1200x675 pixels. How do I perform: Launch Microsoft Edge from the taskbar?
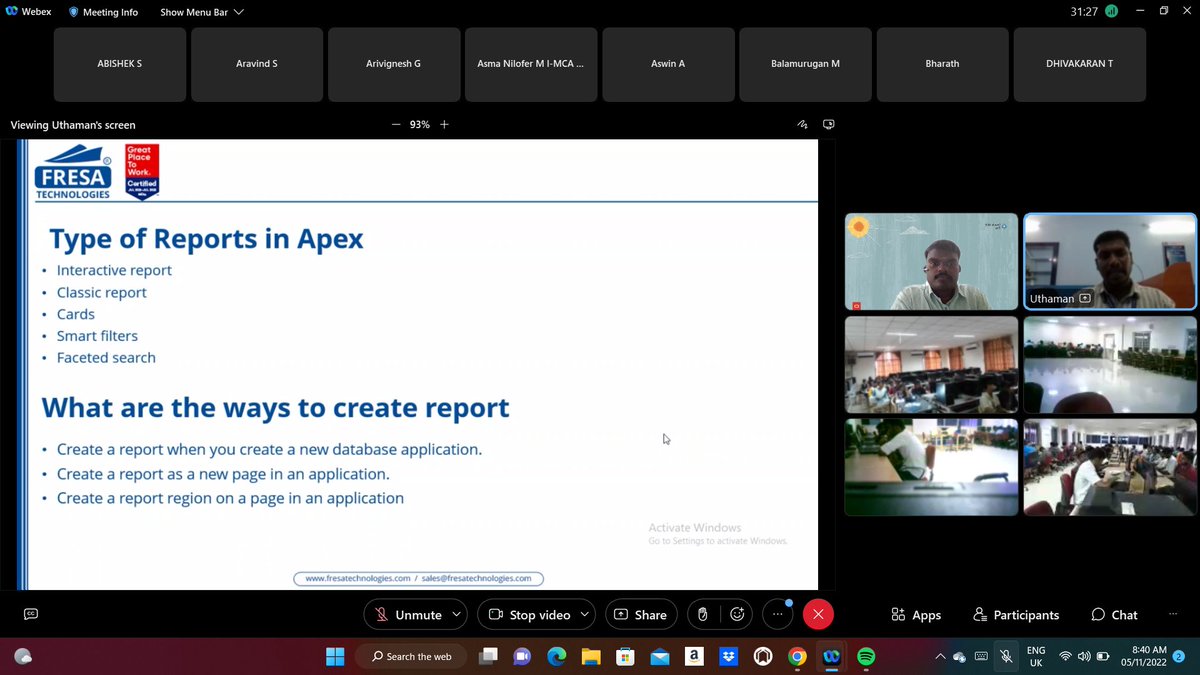pyautogui.click(x=556, y=656)
